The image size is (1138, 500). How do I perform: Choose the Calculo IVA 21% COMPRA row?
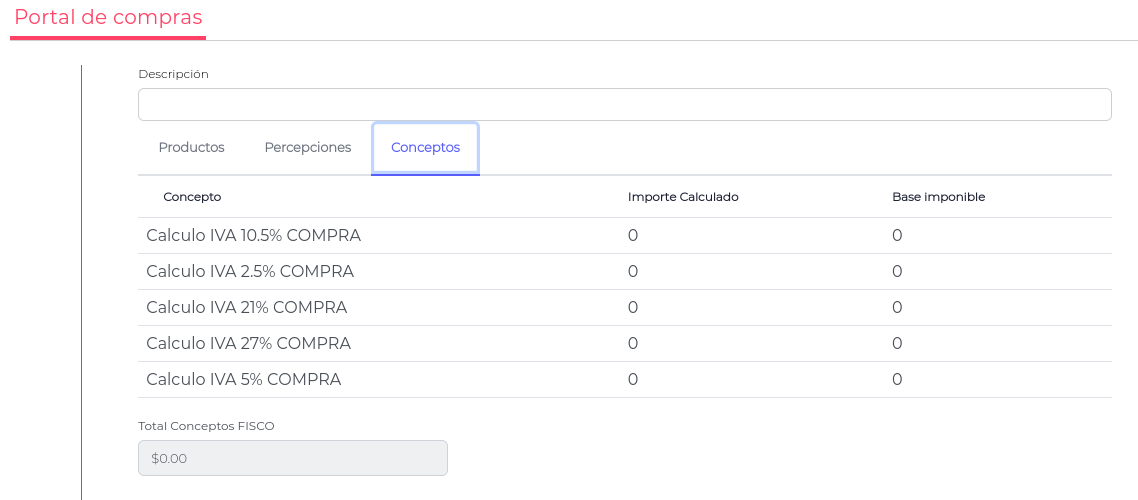tap(246, 308)
